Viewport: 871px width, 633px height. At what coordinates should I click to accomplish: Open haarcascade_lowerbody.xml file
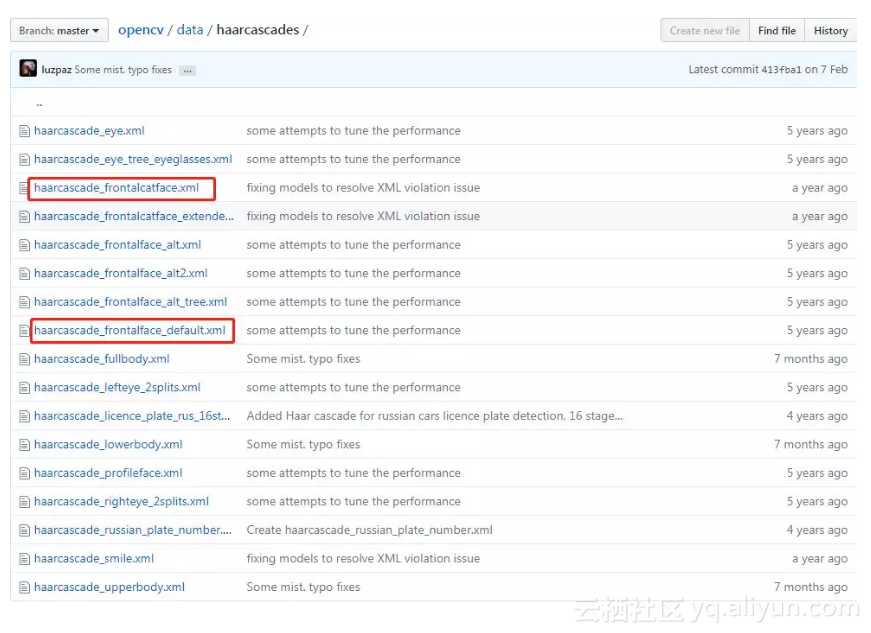[108, 444]
